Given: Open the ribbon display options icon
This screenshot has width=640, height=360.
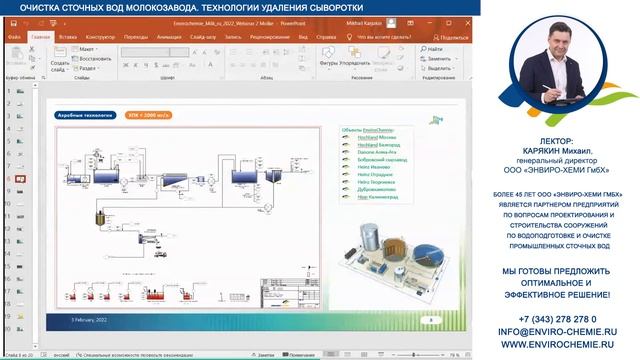Looking at the screenshot, I should 410,23.
